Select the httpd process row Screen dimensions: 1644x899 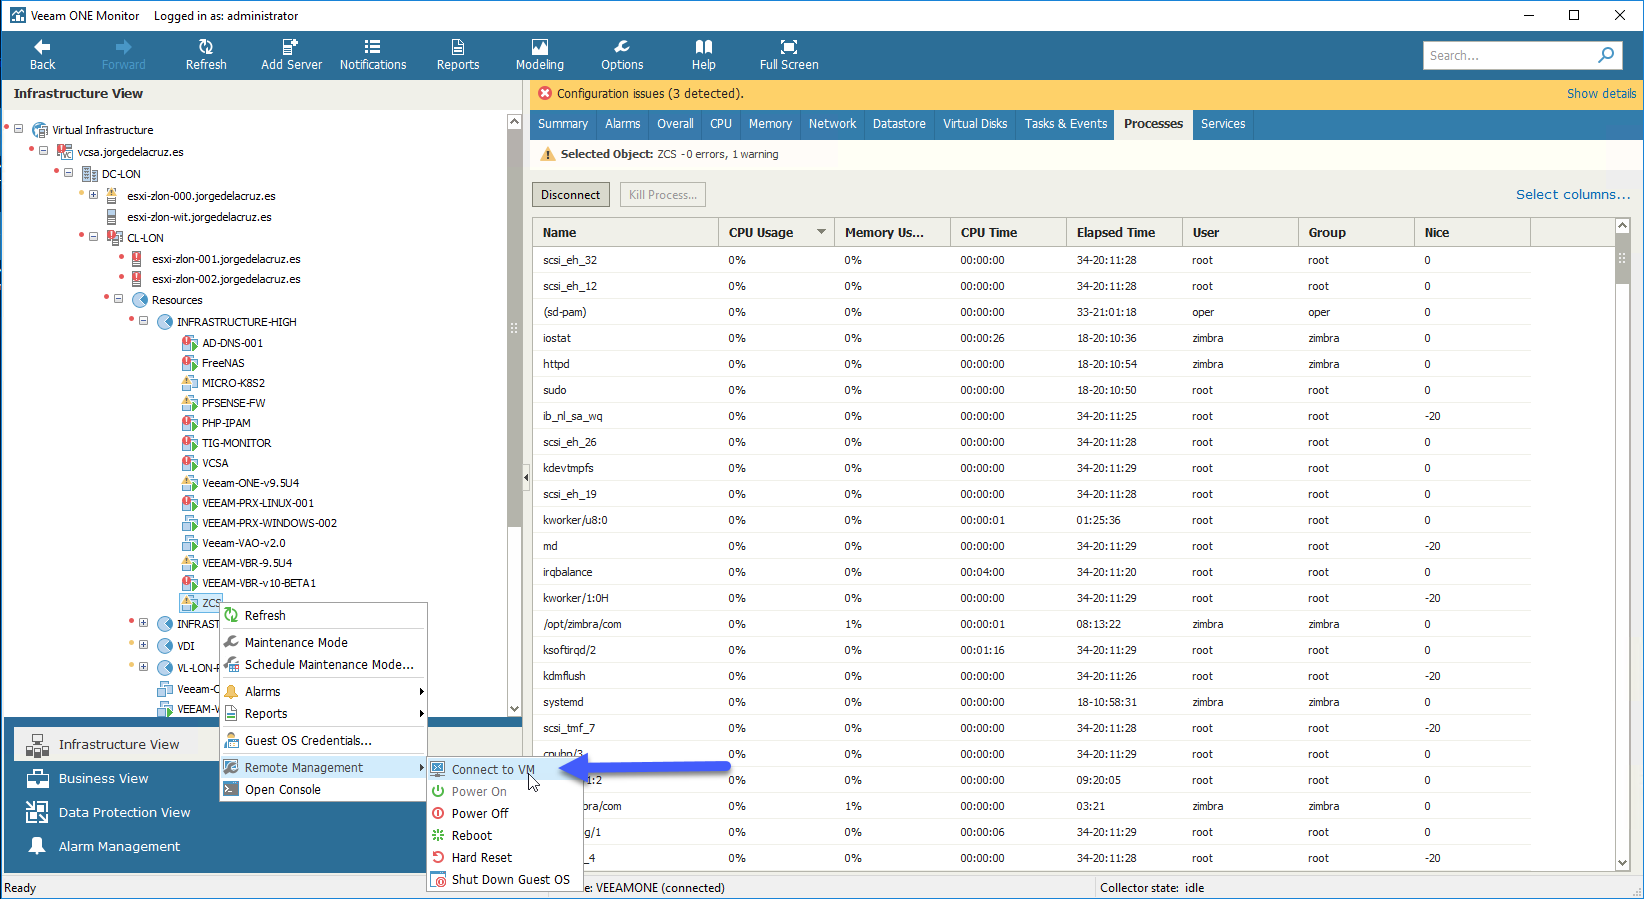[x=1031, y=364]
